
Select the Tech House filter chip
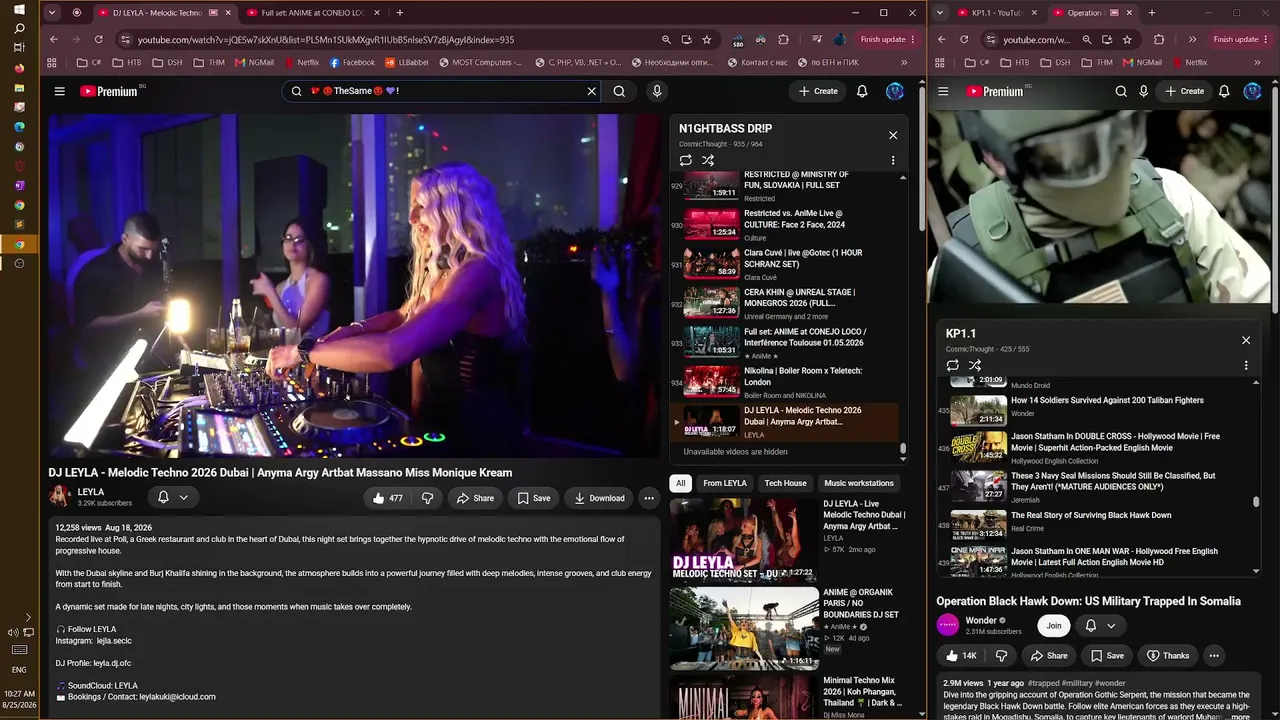785,483
